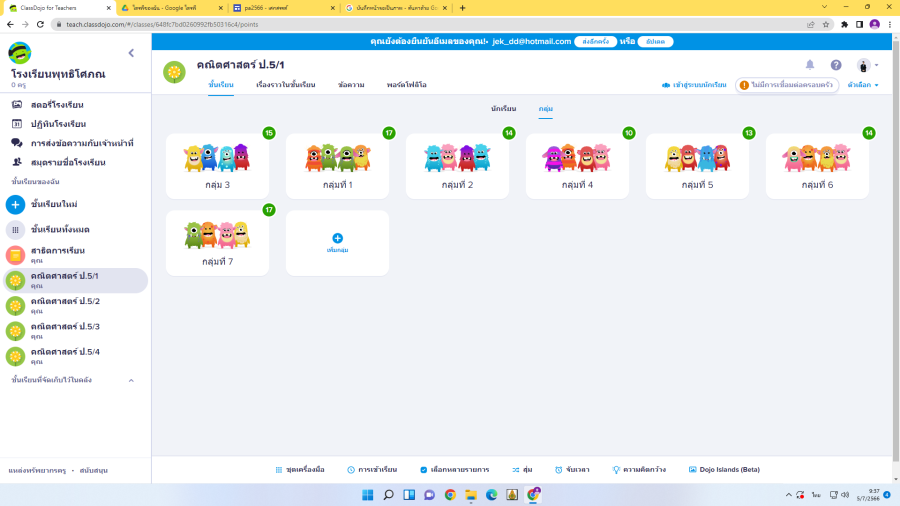This screenshot has width=900, height=506.
Task: Open Dojo Islands (Beta)
Action: [724, 469]
